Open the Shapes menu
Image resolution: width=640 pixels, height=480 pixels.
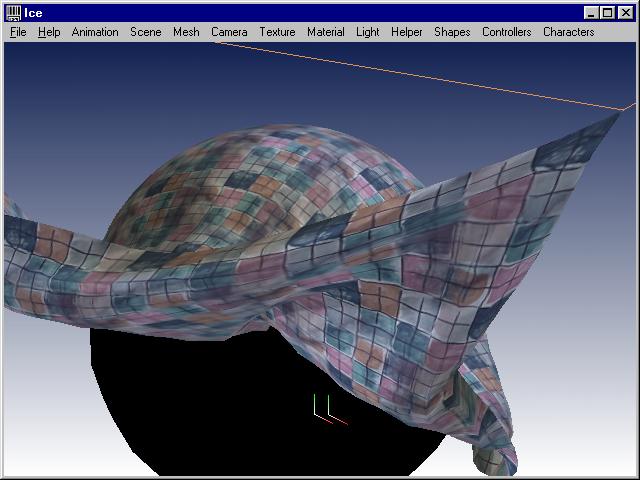click(452, 32)
